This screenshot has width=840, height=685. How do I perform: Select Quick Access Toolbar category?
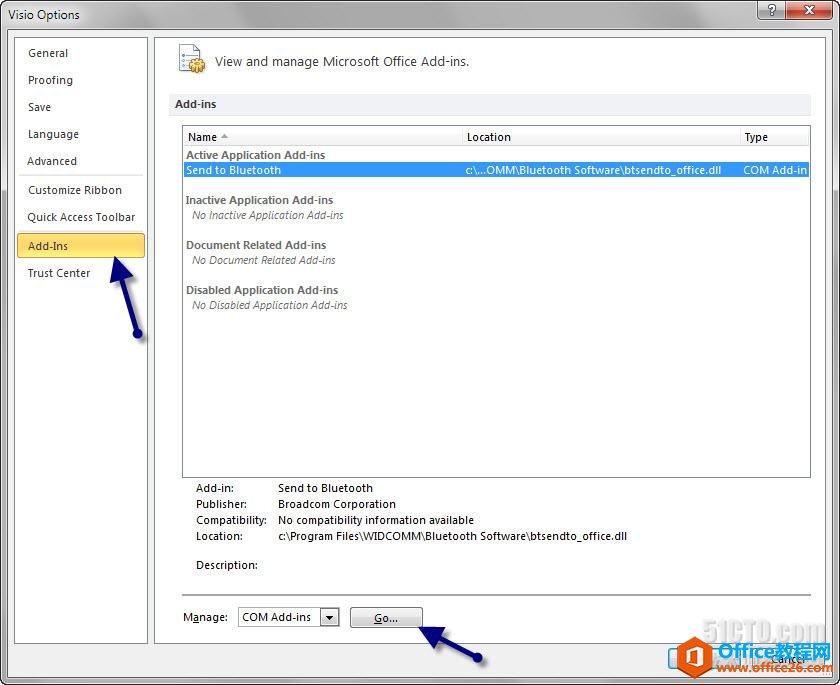tap(81, 217)
